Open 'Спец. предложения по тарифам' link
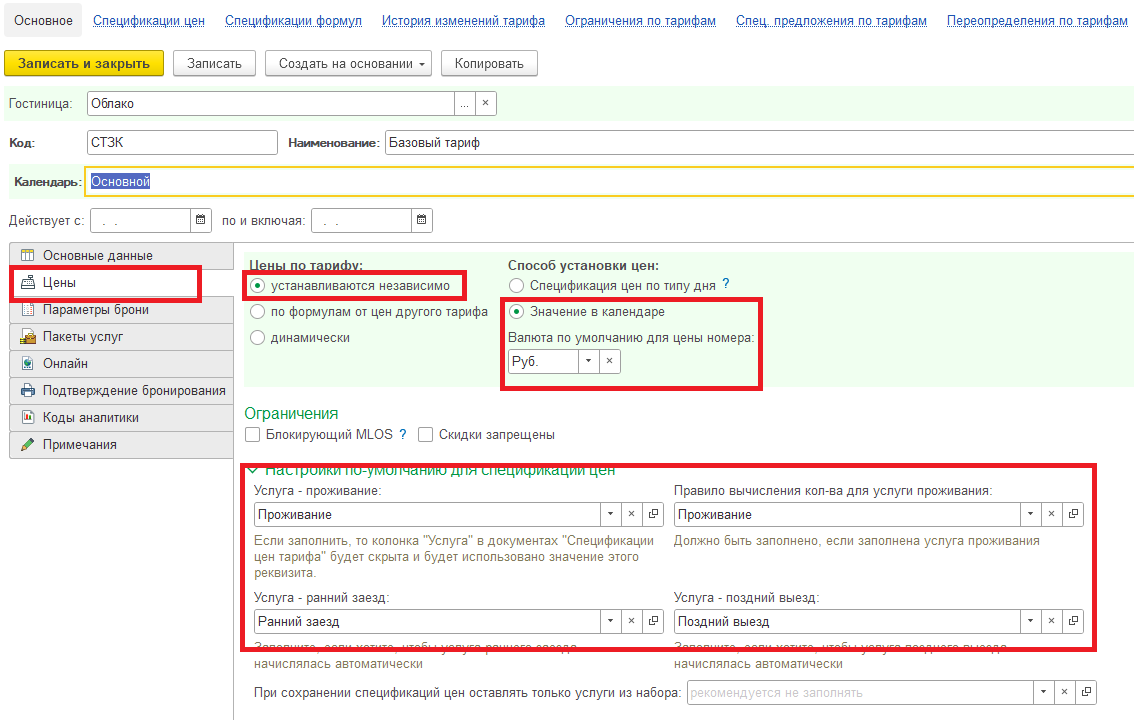Image resolution: width=1134 pixels, height=720 pixels. click(832, 21)
